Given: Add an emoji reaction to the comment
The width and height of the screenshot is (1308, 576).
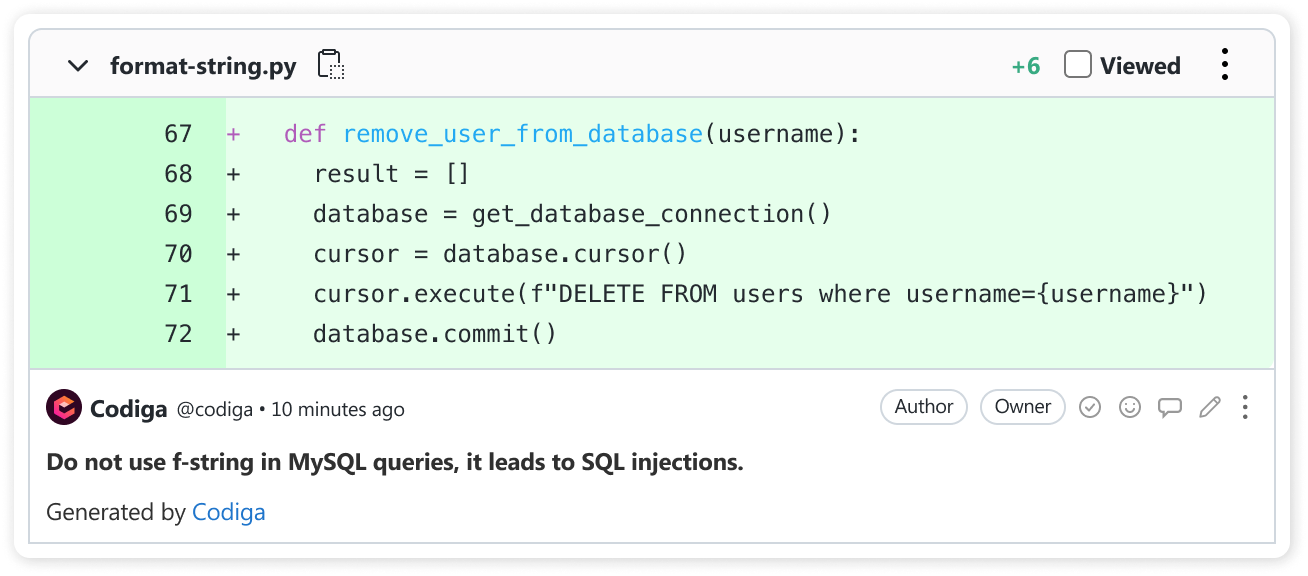Looking at the screenshot, I should pos(1130,407).
